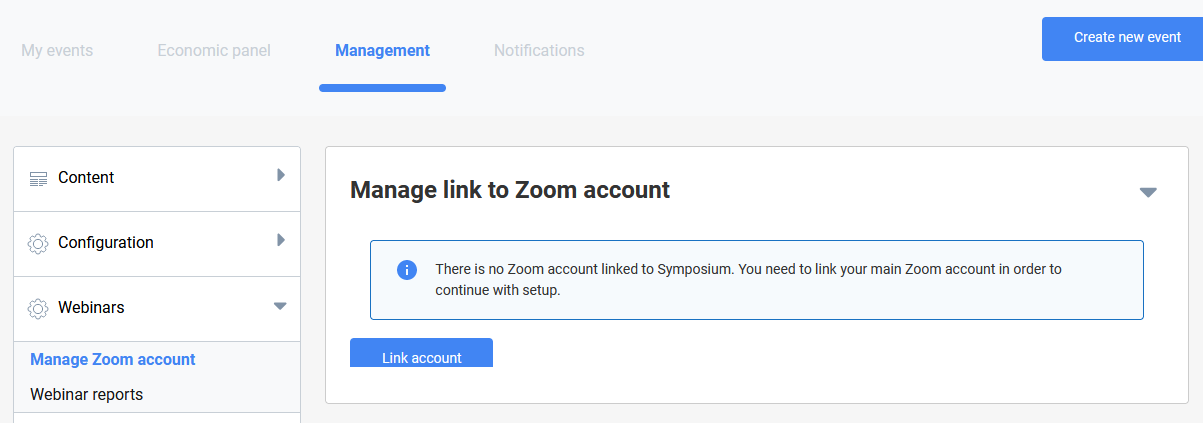Expand the Content section arrow
Image resolution: width=1203 pixels, height=423 pixels.
coord(281,175)
